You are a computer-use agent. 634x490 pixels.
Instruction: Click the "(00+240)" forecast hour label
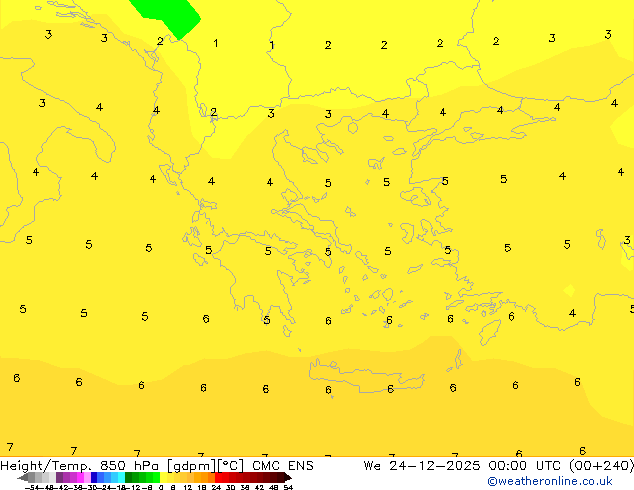pyautogui.click(x=598, y=465)
